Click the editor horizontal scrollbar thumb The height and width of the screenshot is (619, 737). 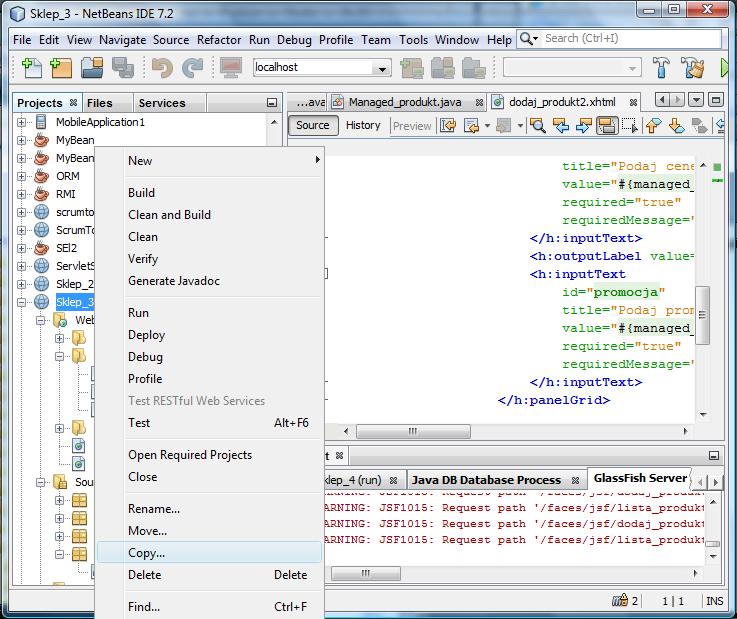(x=413, y=431)
